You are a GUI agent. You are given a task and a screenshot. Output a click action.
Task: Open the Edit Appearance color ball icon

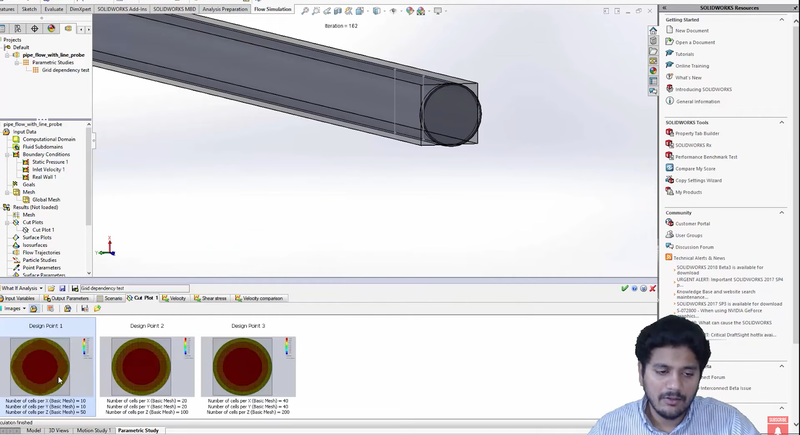click(x=410, y=11)
